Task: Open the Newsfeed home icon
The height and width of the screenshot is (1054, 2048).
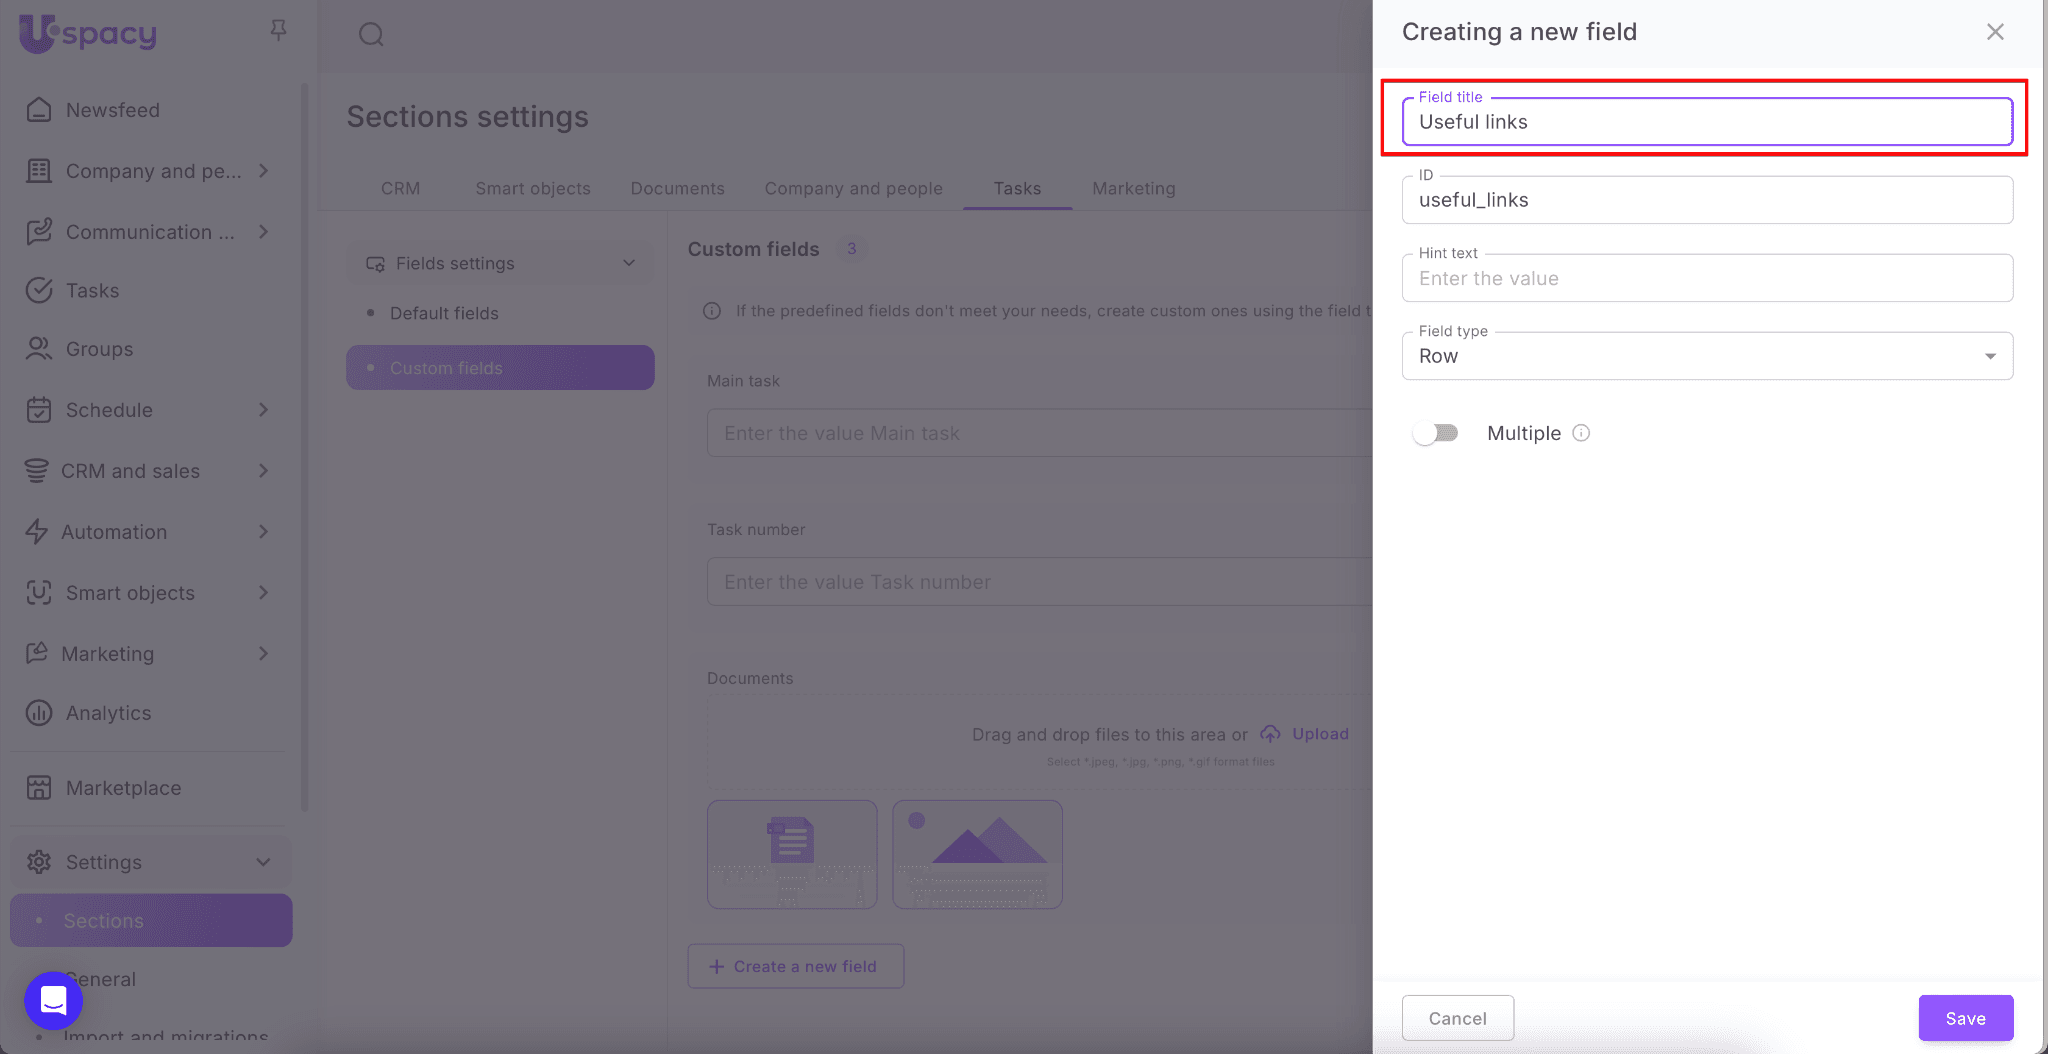Action: [39, 110]
